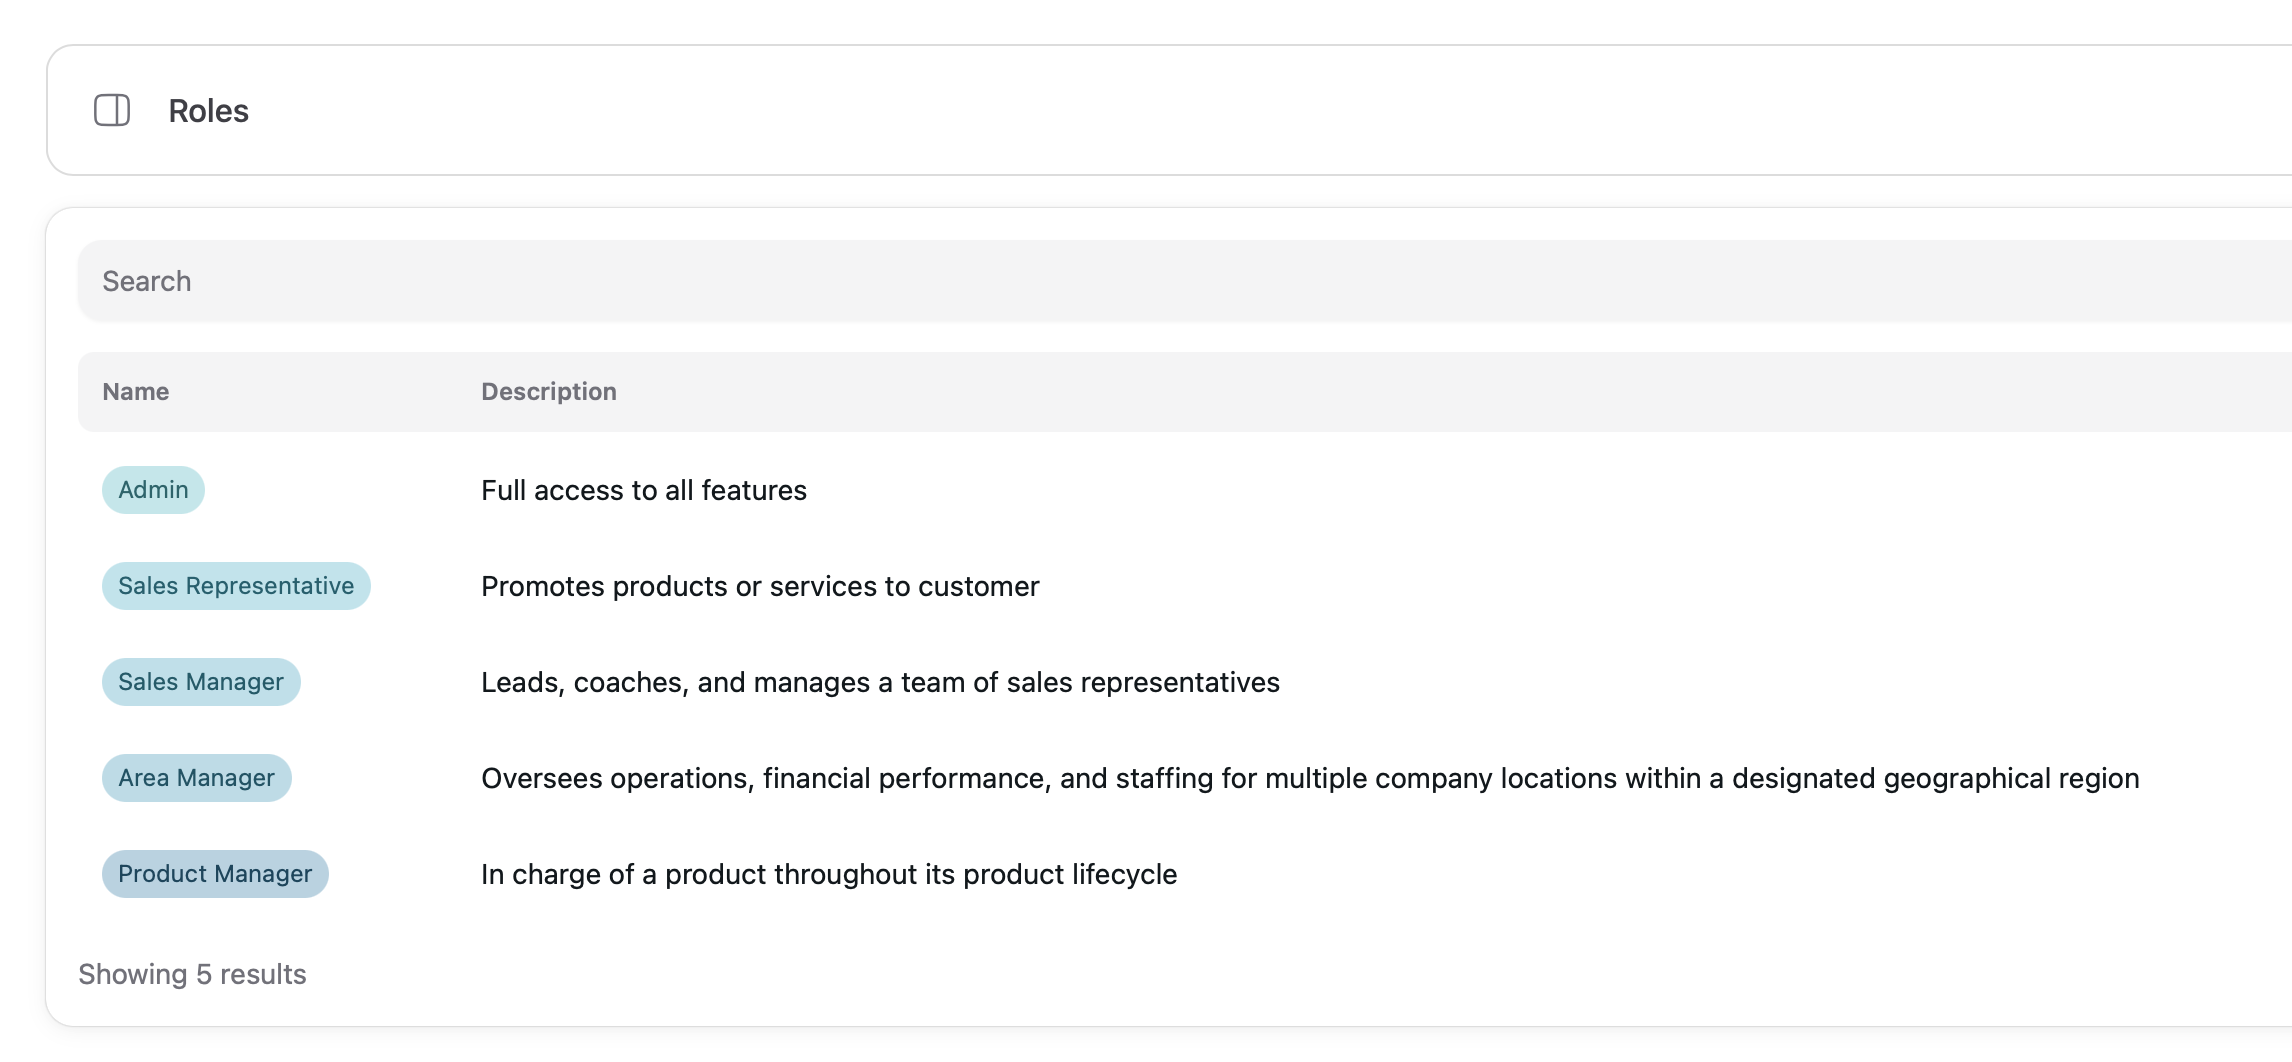Click 'geographical region' in Area Manager description

[x=2010, y=778]
